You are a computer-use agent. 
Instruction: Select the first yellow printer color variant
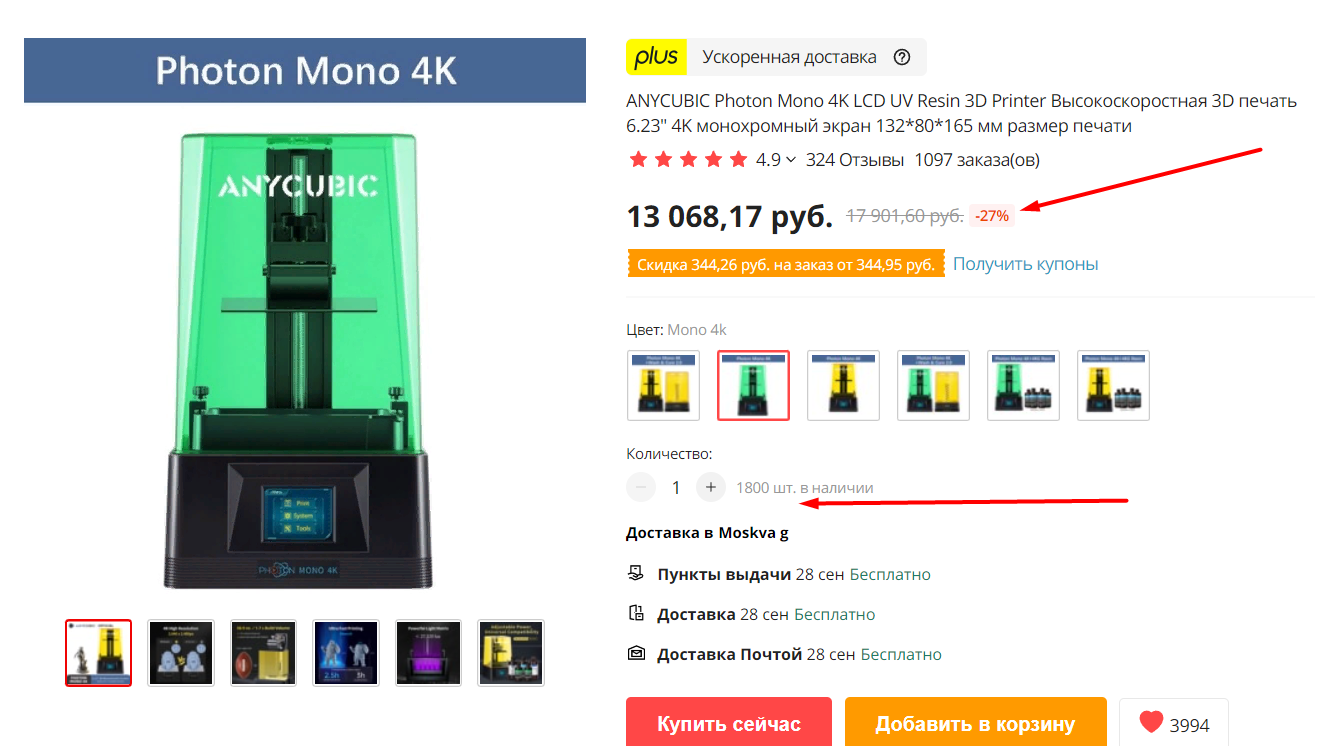click(x=663, y=385)
